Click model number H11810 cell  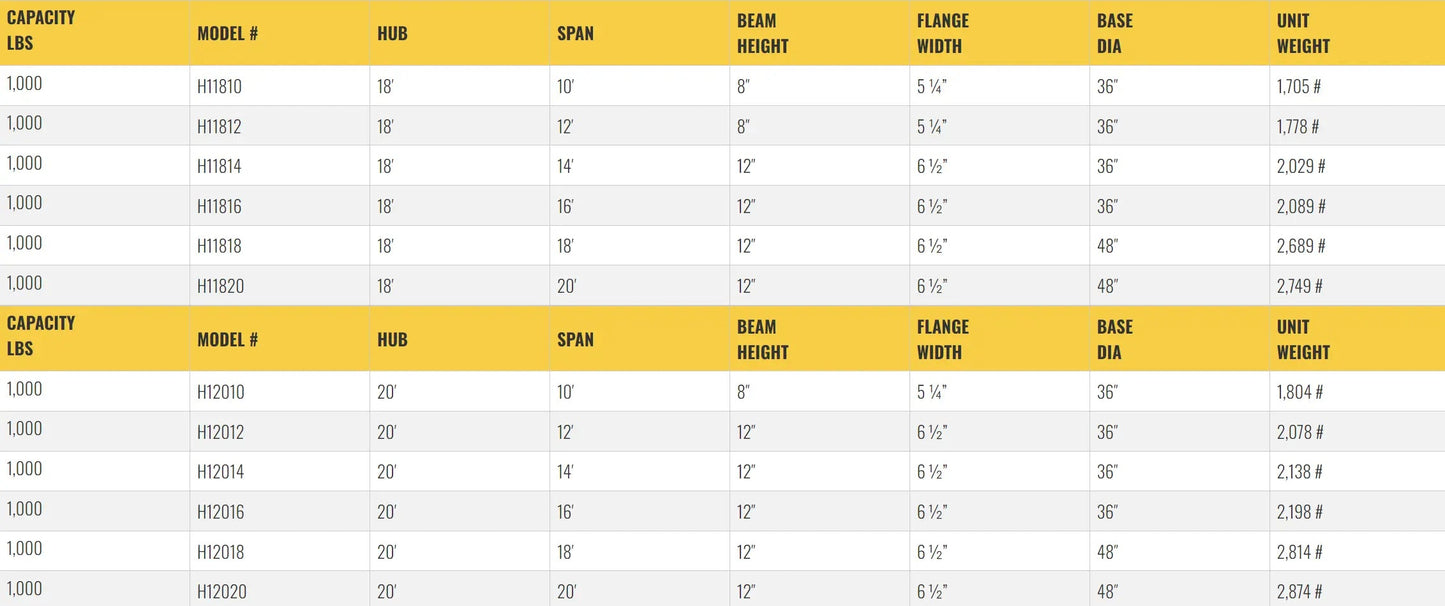[x=219, y=87]
